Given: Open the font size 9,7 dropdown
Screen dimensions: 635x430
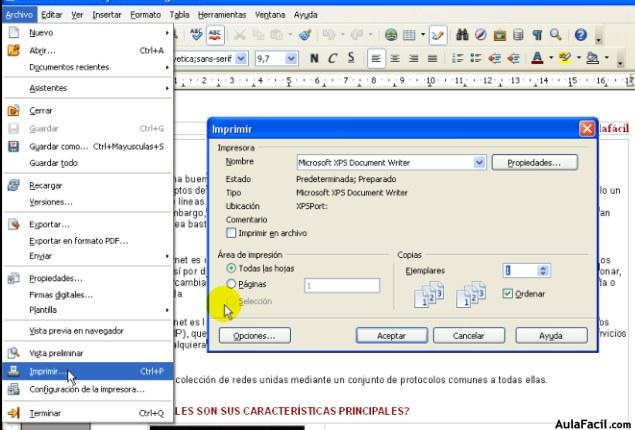Looking at the screenshot, I should (291, 59).
